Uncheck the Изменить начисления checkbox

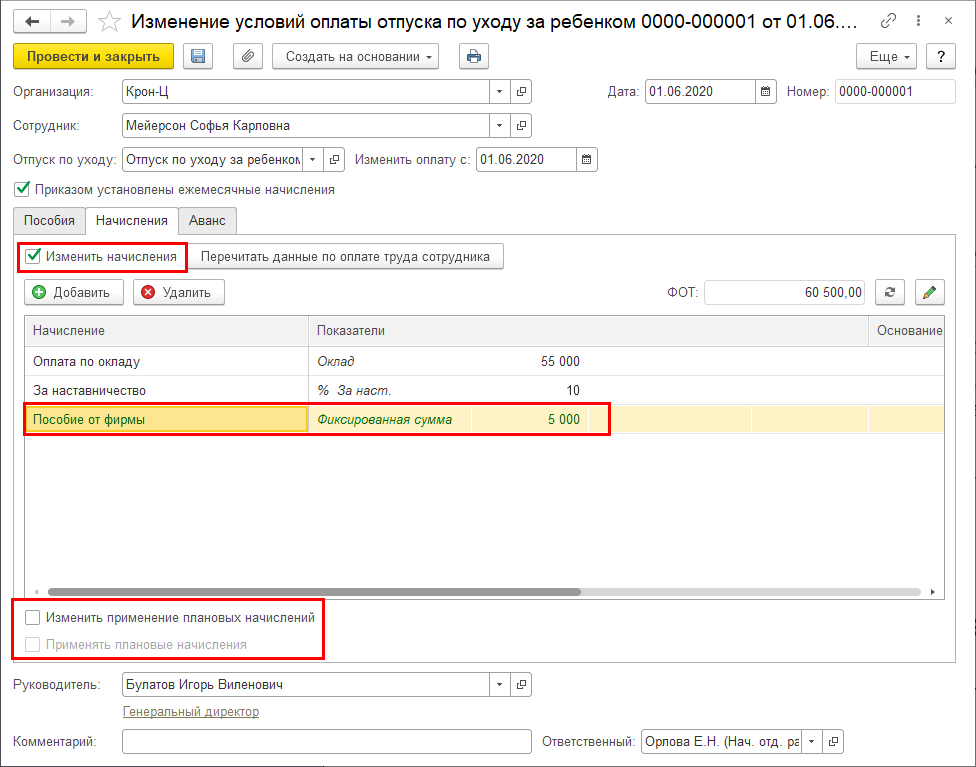(34, 257)
